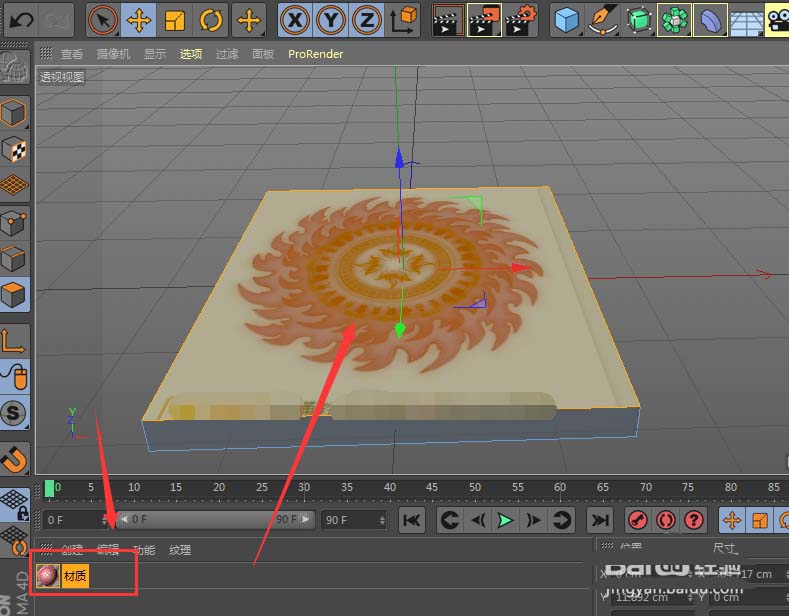789x616 pixels.
Task: Click the red keyframe question mark button
Action: pyautogui.click(x=694, y=520)
